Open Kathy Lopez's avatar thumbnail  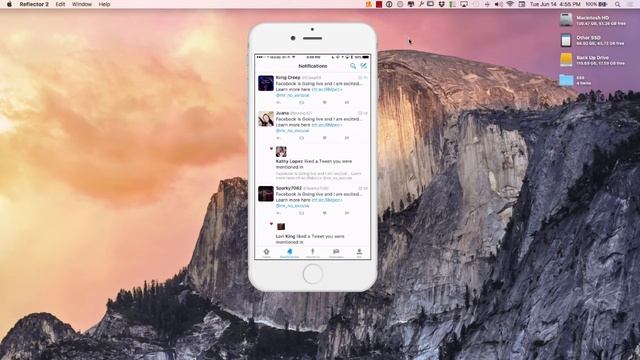pyautogui.click(x=281, y=152)
